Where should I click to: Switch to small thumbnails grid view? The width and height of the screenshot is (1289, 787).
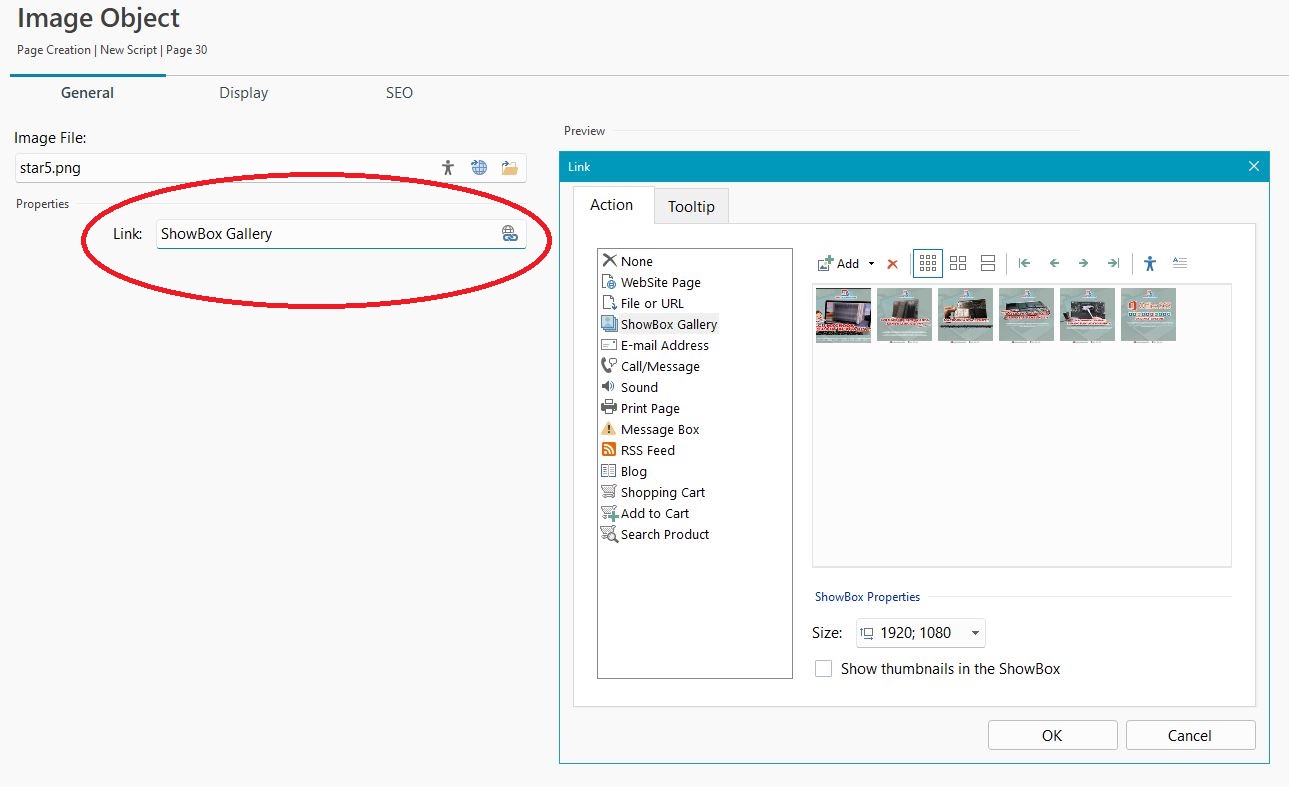pyautogui.click(x=927, y=263)
